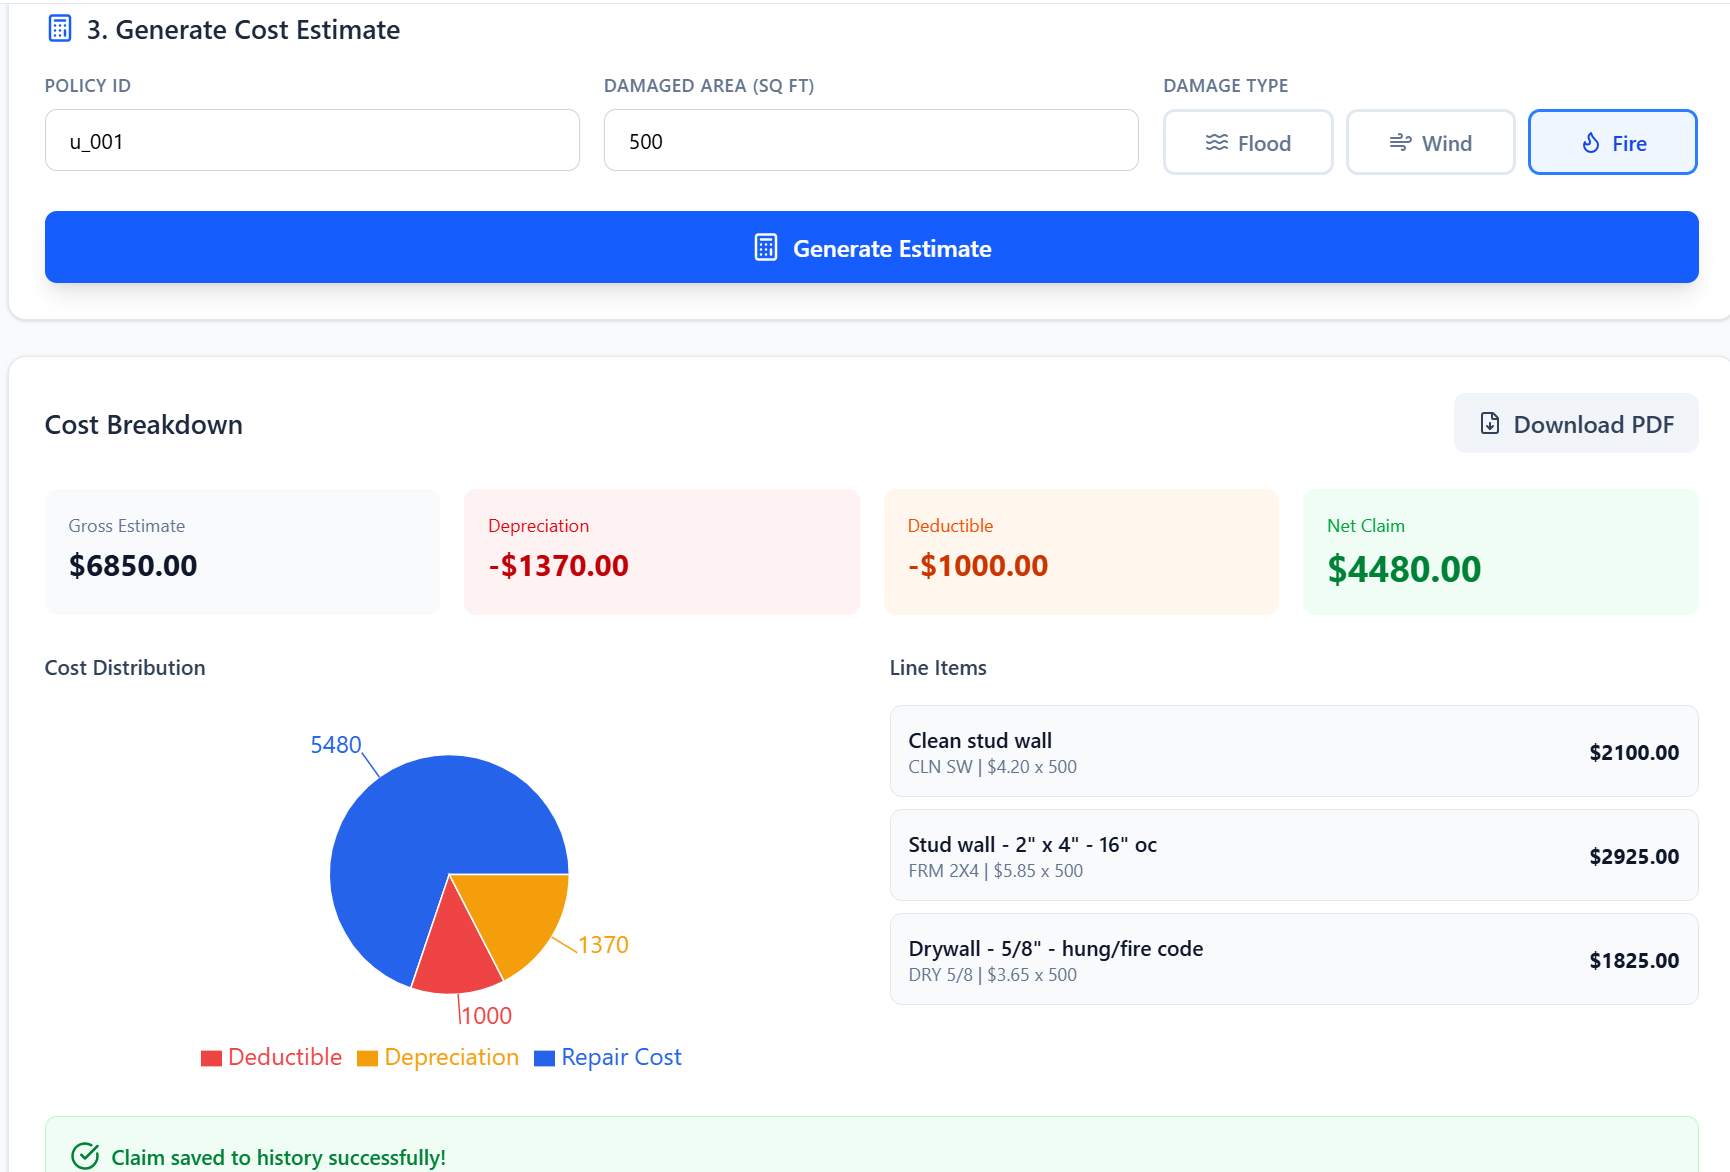Click the Line Items heading

click(938, 667)
